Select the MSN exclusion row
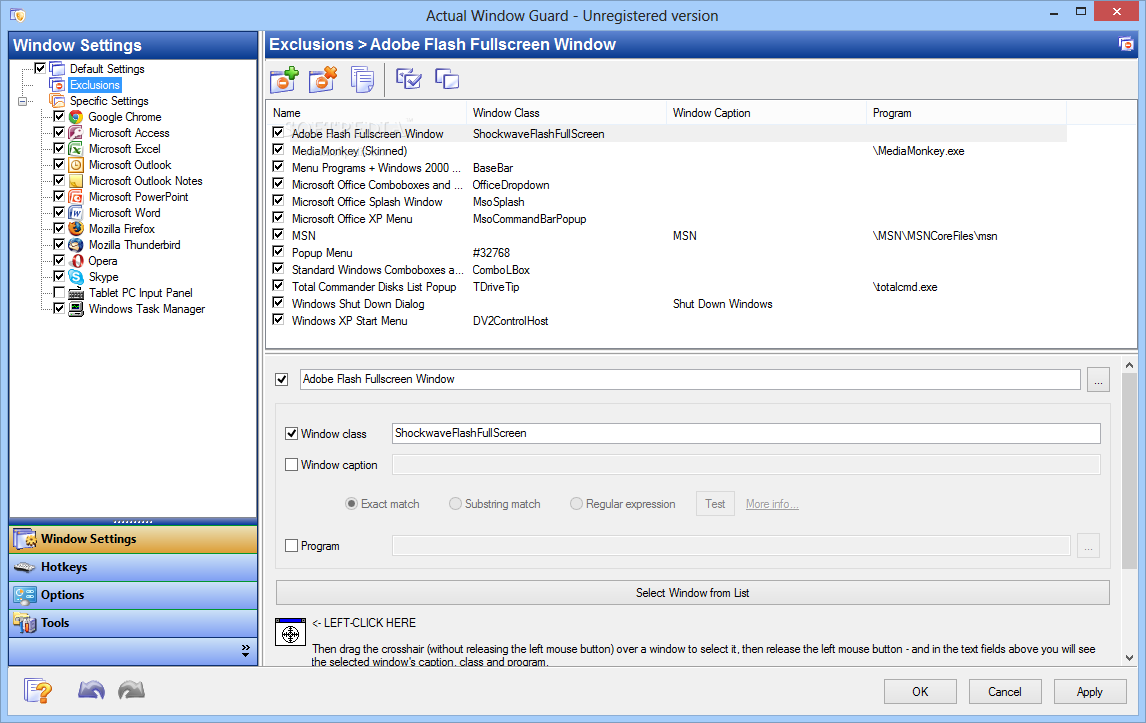Image resolution: width=1146 pixels, height=723 pixels. (x=666, y=235)
